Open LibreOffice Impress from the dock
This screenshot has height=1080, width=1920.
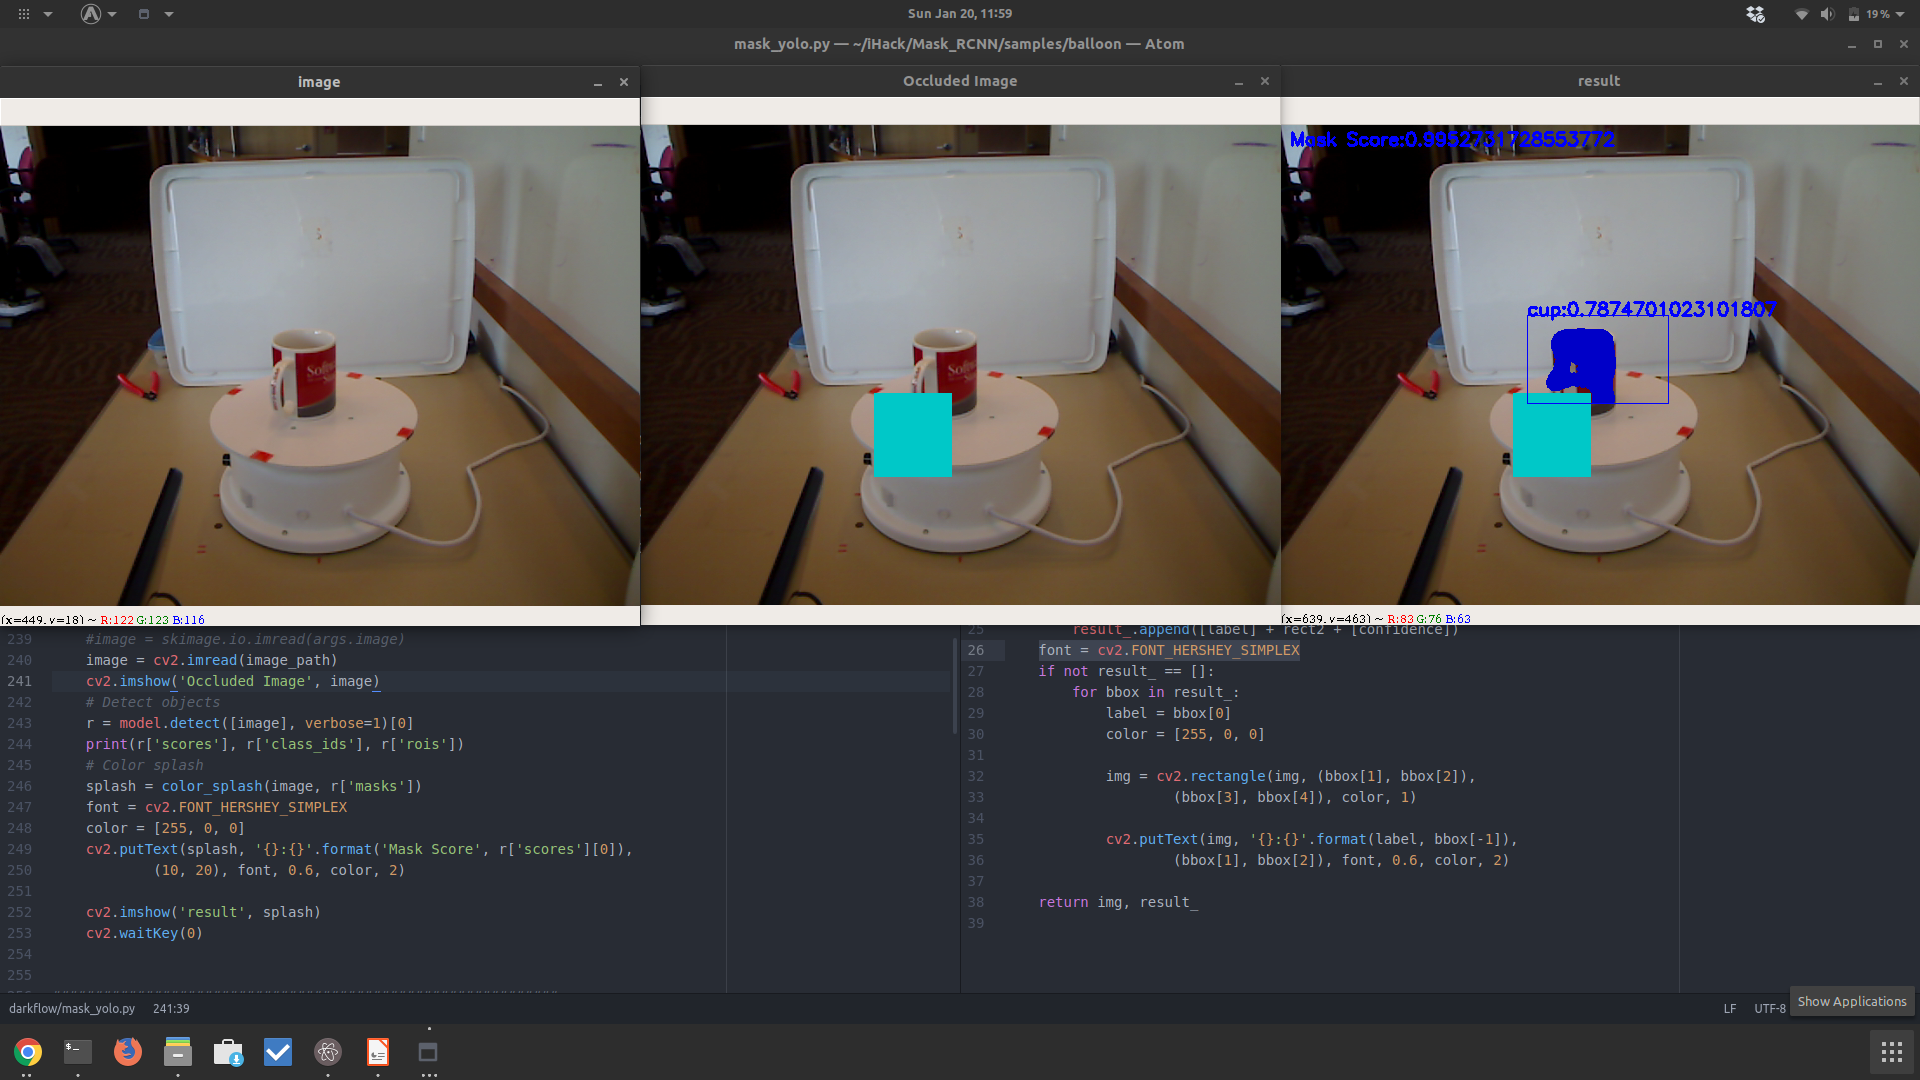pos(378,1052)
